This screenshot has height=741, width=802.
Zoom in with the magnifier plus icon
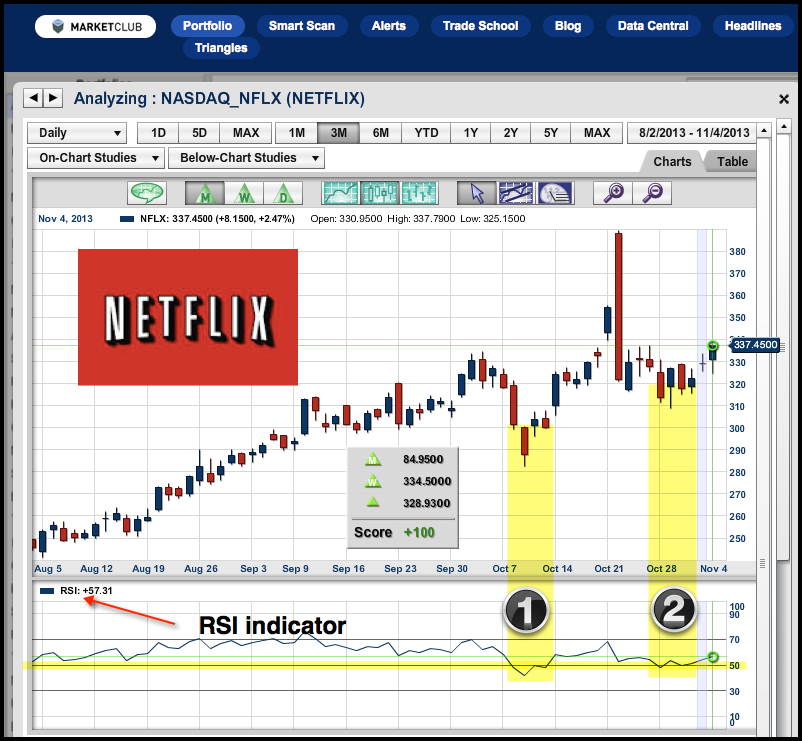[x=613, y=193]
